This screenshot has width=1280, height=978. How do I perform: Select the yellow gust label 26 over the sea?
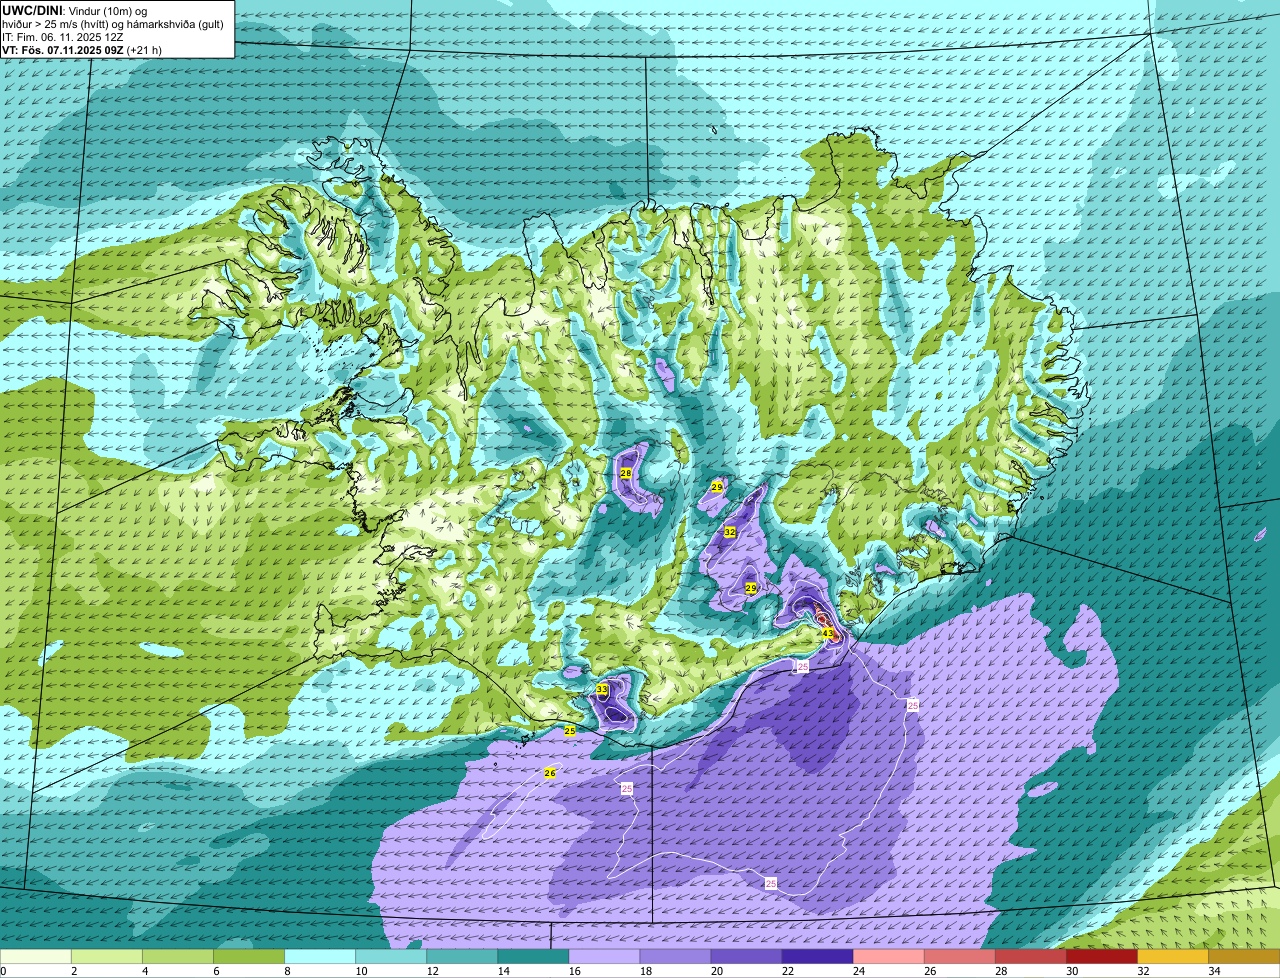tap(550, 773)
